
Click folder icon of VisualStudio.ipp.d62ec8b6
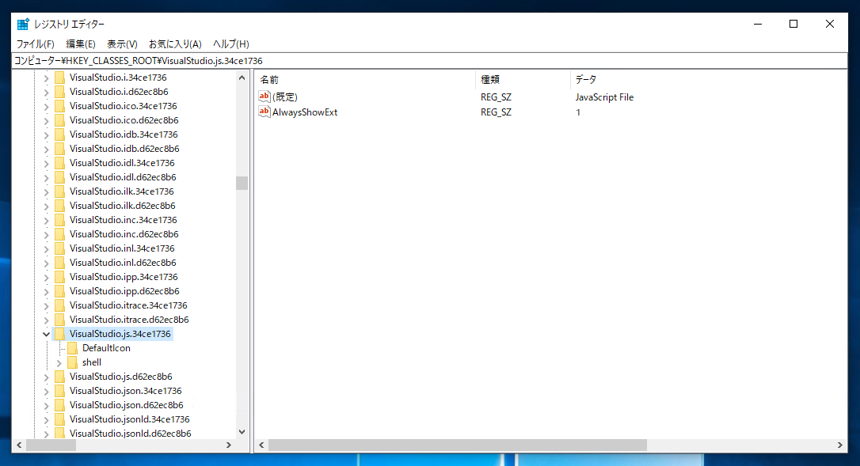[60, 291]
